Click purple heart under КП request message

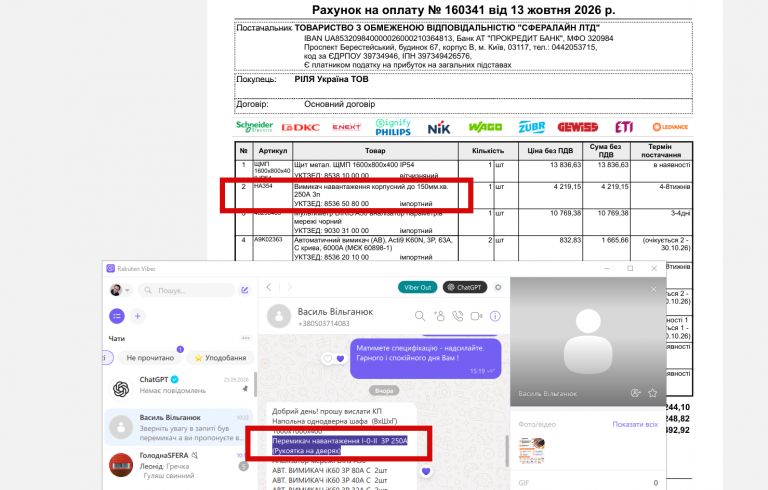[x=426, y=471]
